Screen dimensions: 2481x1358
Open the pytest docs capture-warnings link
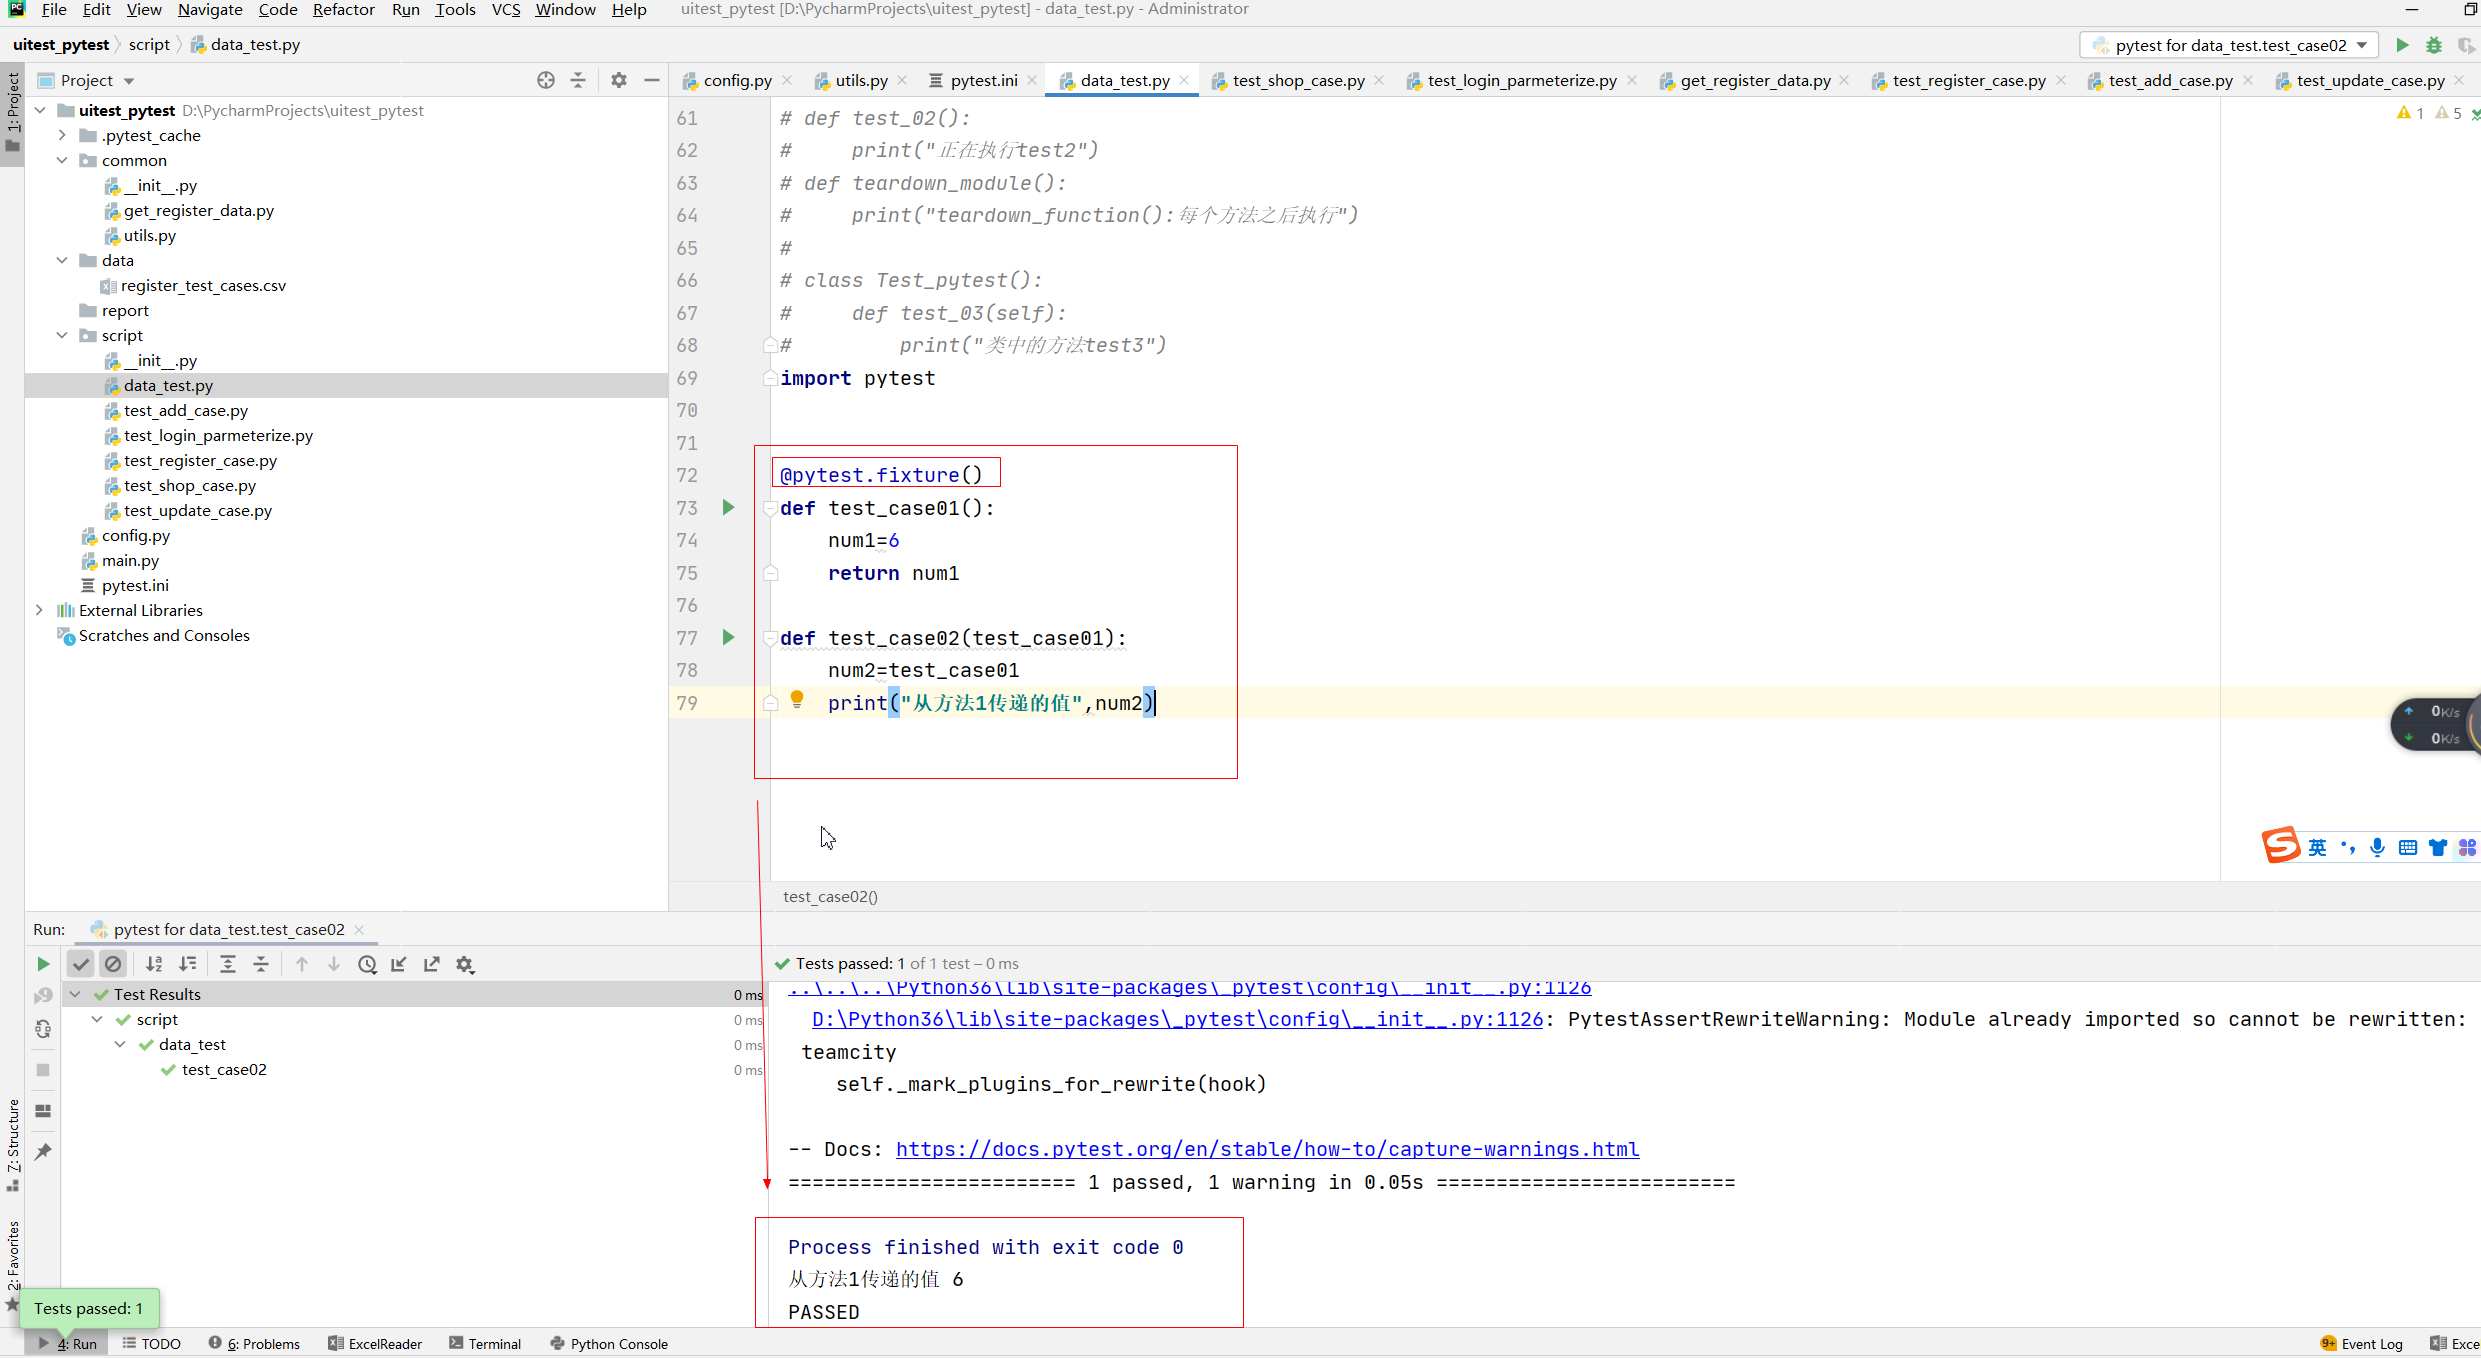click(1267, 1149)
